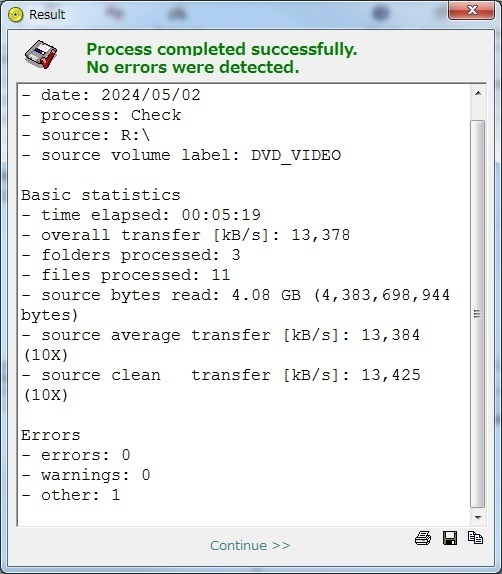Click the disc-with-checkmark status icon
Screen dimensions: 502x574
pyautogui.click(x=41, y=55)
